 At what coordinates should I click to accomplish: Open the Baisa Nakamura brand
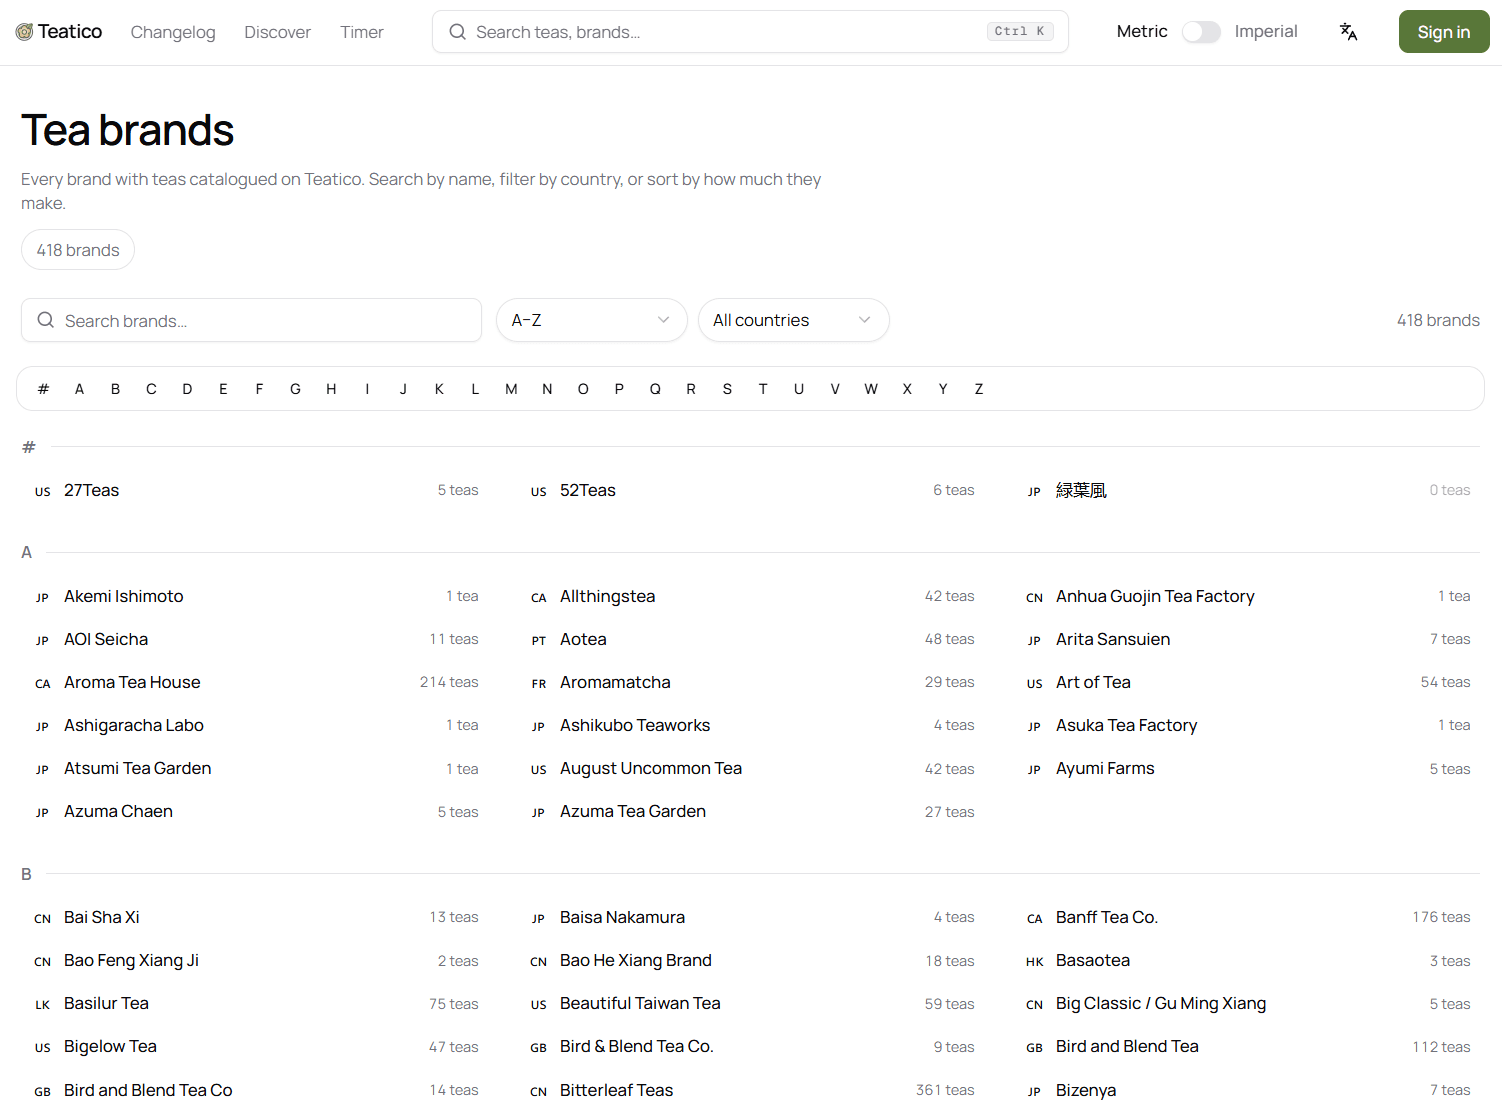point(752,917)
